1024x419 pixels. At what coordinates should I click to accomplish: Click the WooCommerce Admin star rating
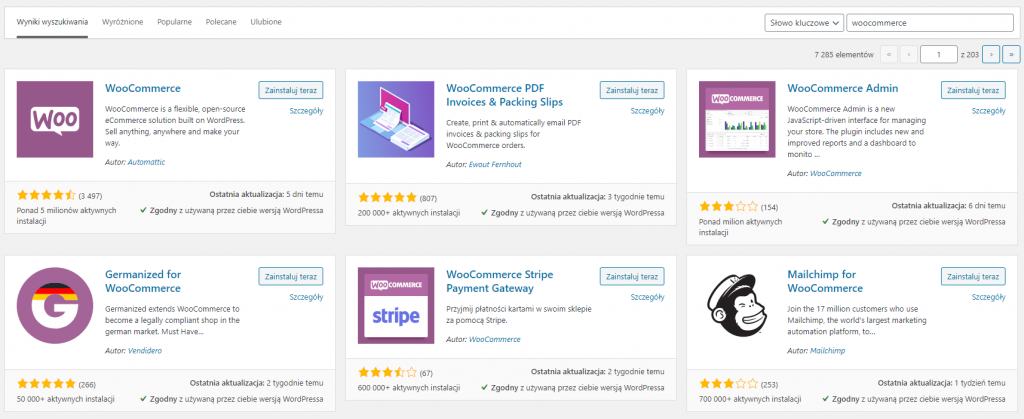pyautogui.click(x=729, y=207)
